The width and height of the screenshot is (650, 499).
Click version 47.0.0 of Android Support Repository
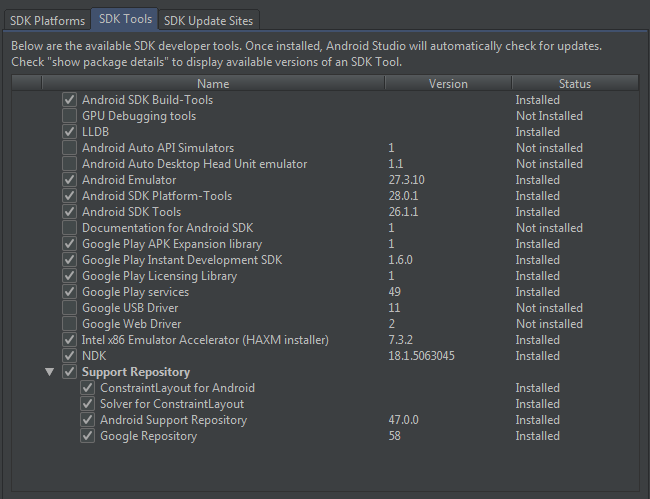(403, 420)
